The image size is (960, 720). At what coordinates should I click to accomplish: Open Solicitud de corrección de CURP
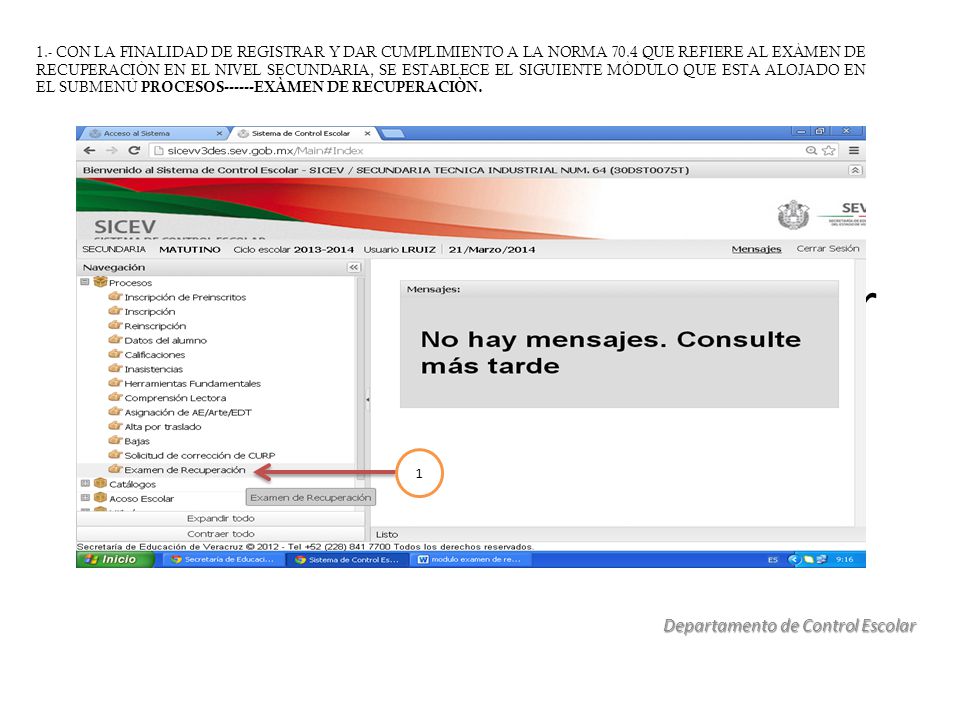[200, 456]
